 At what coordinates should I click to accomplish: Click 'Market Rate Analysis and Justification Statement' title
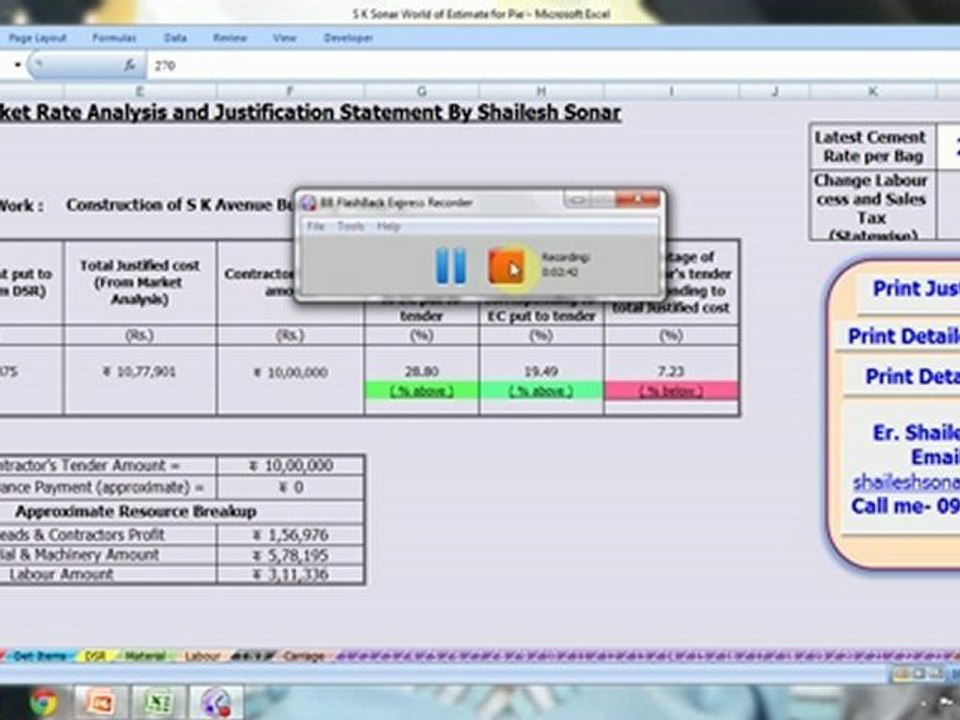(309, 113)
